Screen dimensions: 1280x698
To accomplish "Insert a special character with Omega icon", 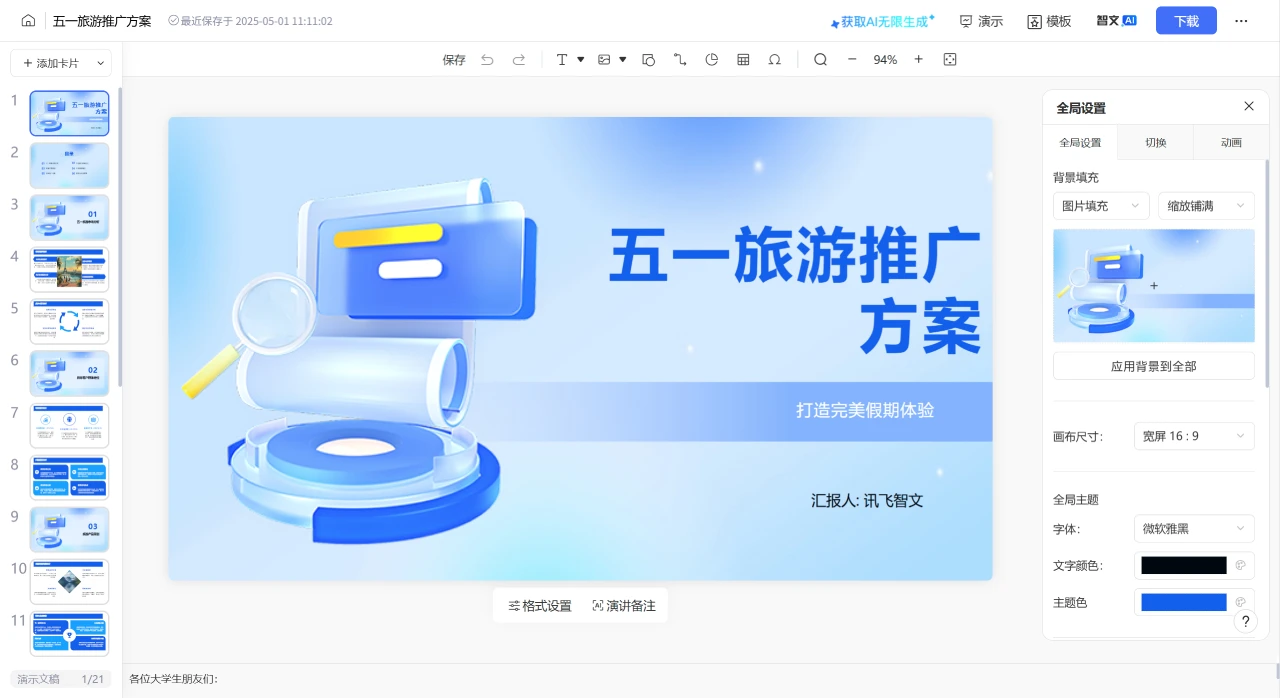I will click(x=775, y=59).
